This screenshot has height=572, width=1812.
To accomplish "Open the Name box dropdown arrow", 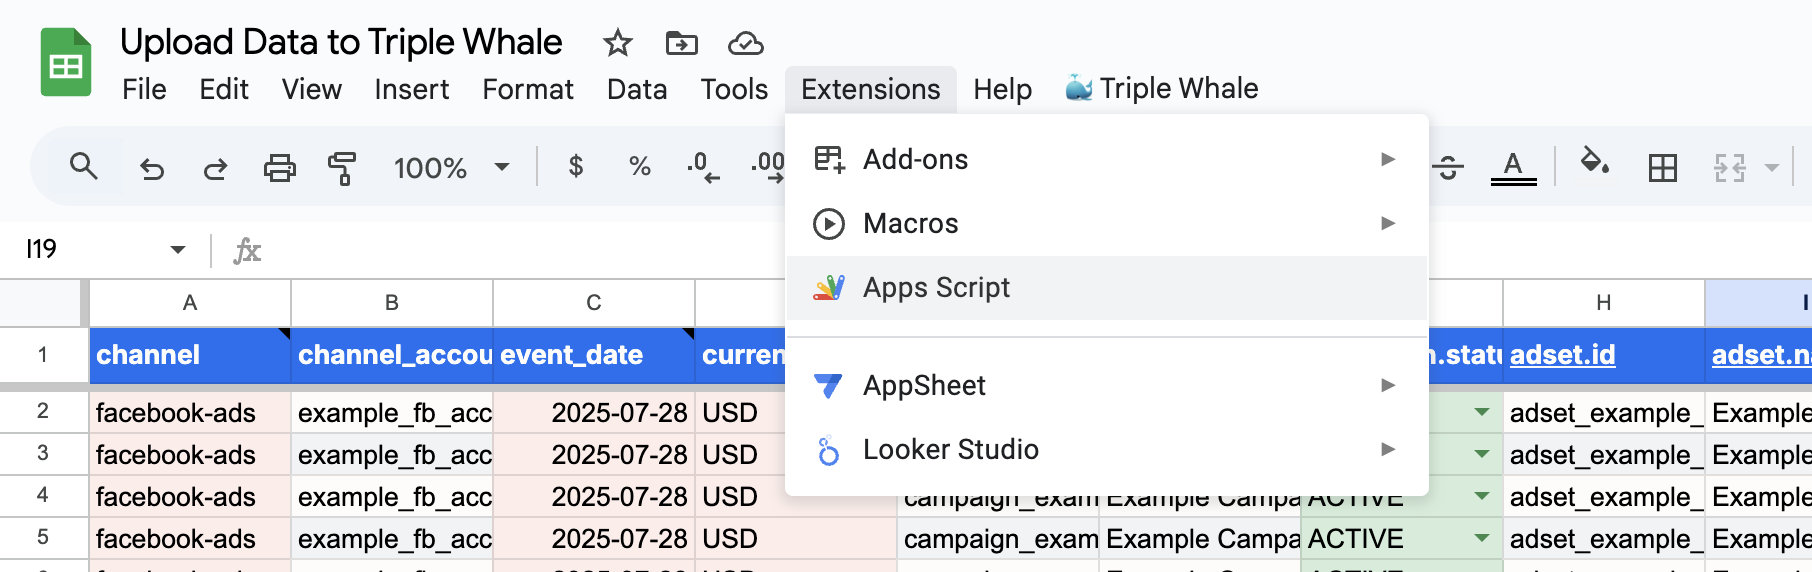I will (x=178, y=249).
